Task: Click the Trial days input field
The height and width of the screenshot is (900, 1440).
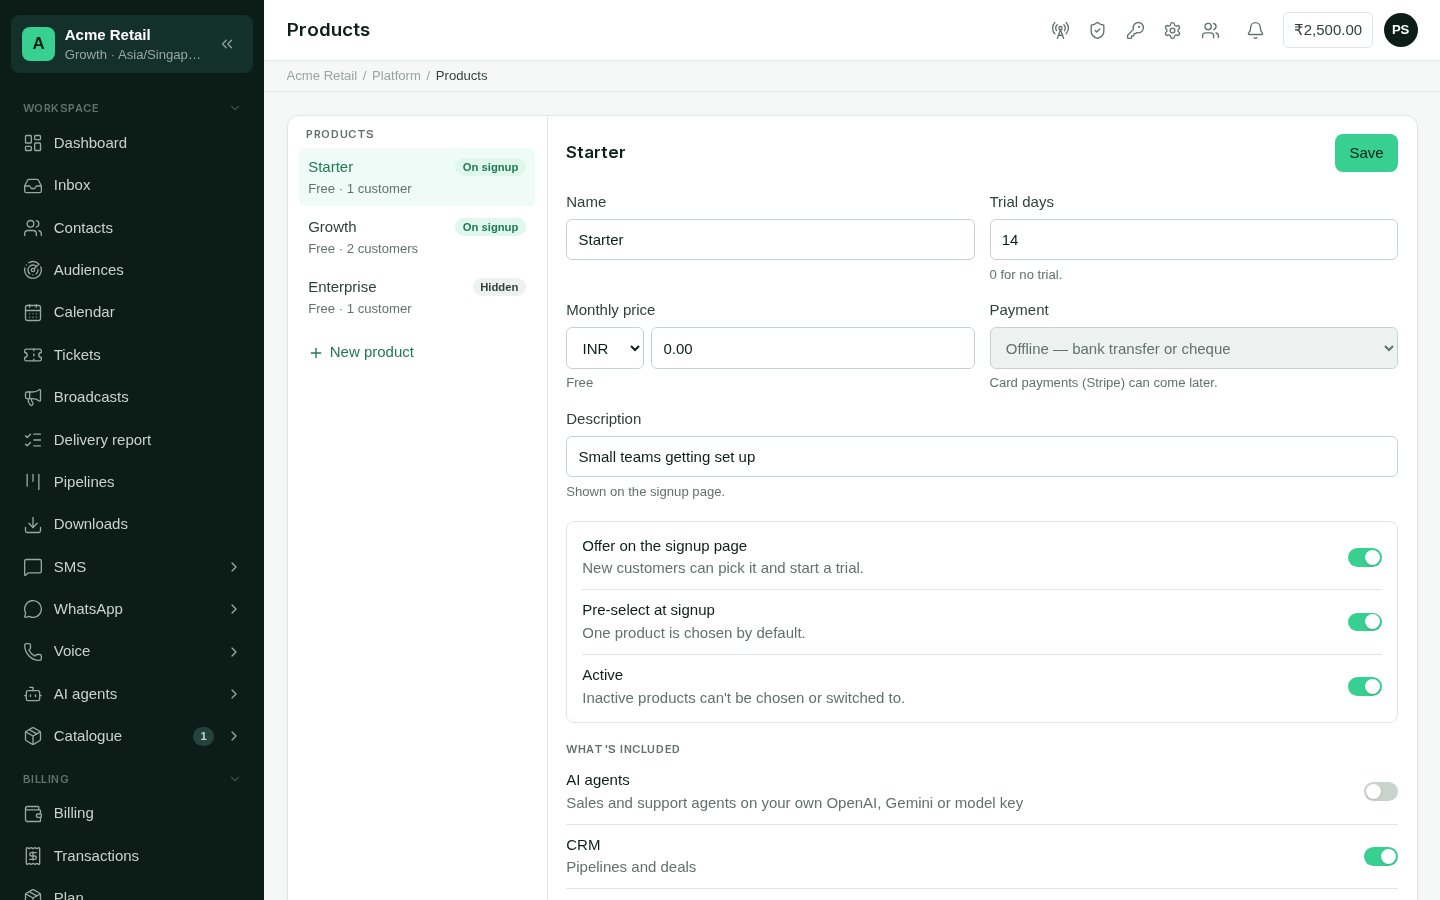Action: pos(1193,240)
